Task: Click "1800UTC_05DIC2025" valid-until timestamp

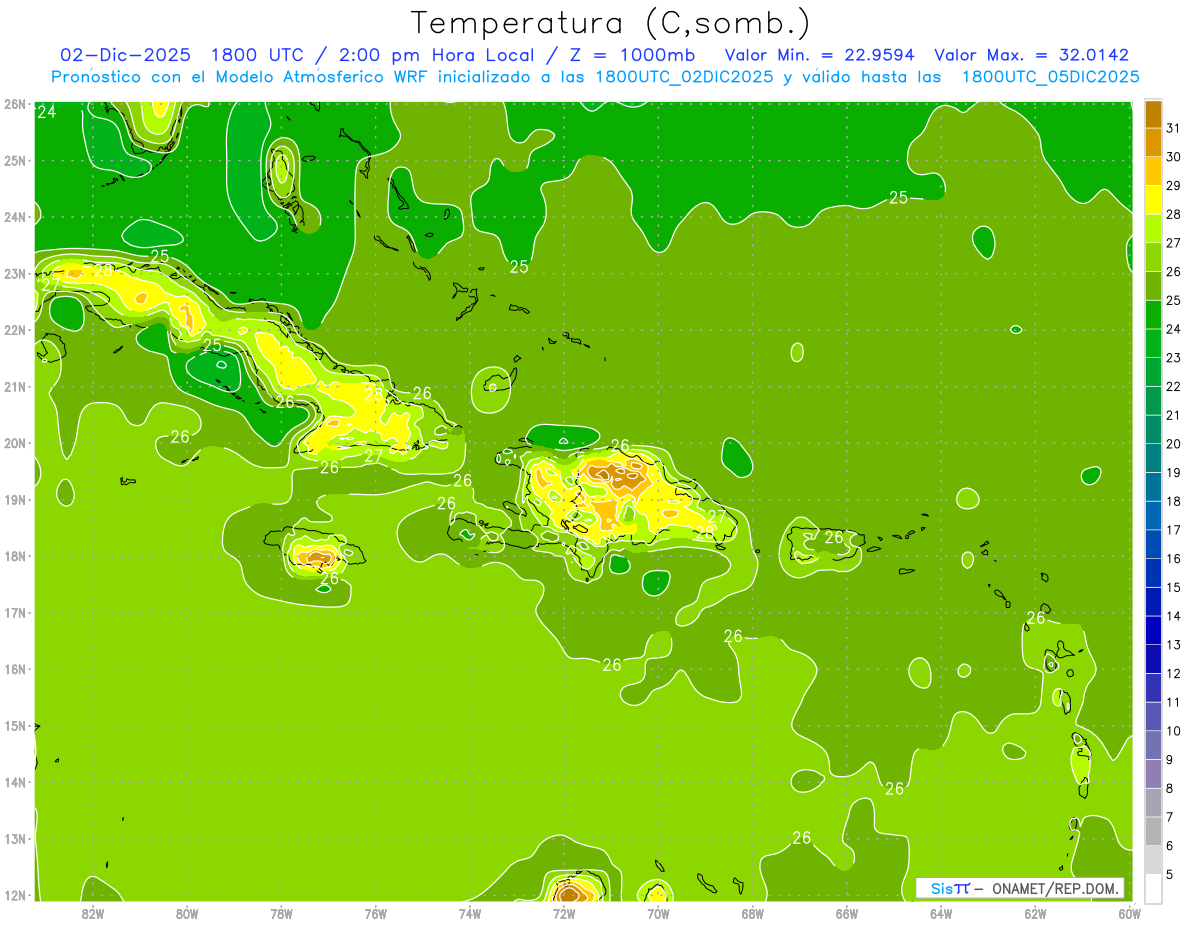Action: coord(1050,77)
